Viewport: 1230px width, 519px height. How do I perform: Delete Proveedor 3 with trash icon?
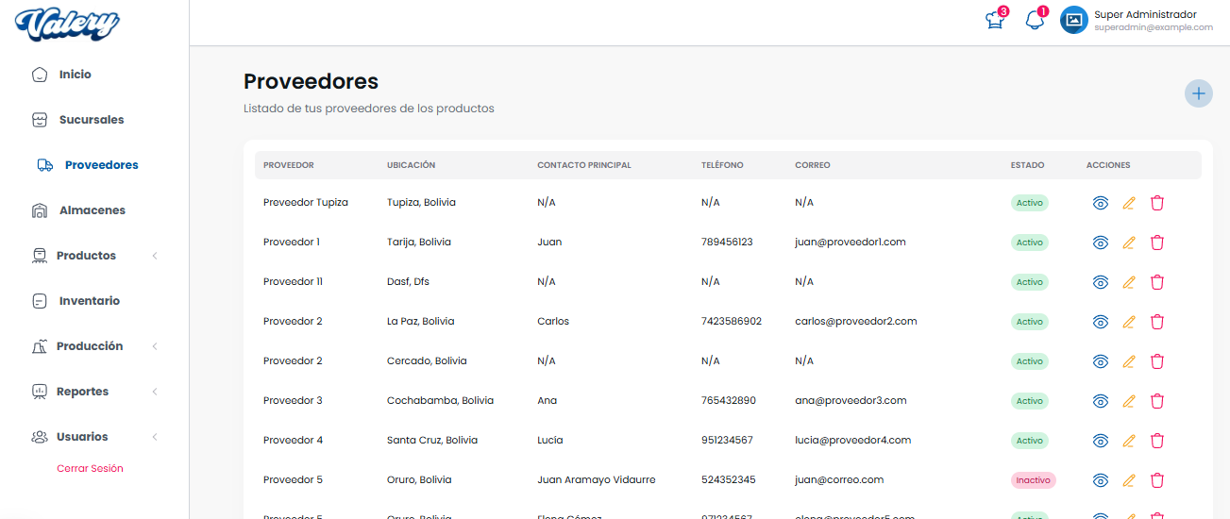1157,401
